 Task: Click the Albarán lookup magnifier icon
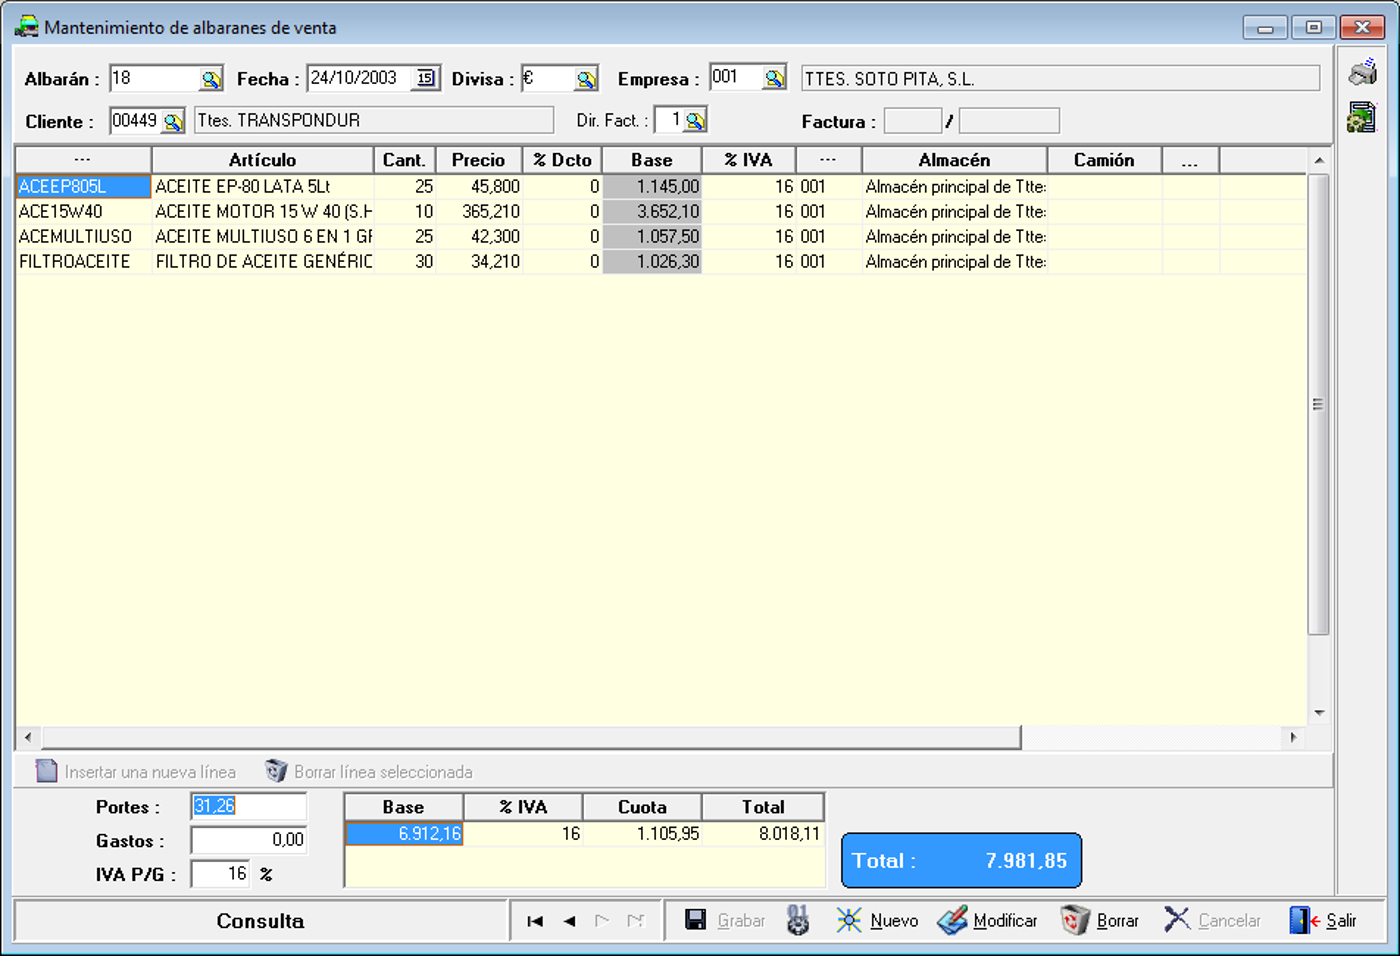tap(210, 79)
